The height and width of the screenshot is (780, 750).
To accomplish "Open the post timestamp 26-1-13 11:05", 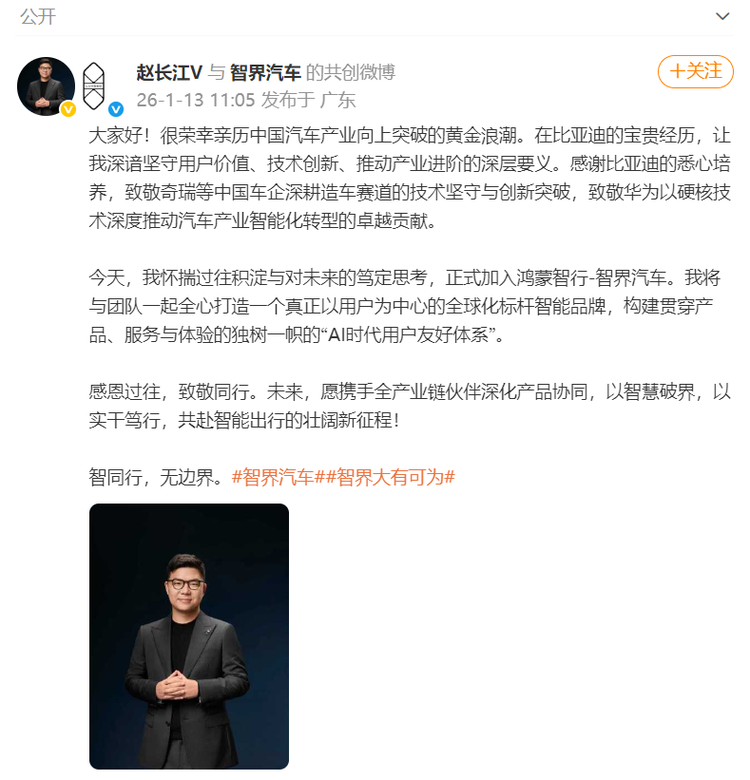I will click(195, 100).
